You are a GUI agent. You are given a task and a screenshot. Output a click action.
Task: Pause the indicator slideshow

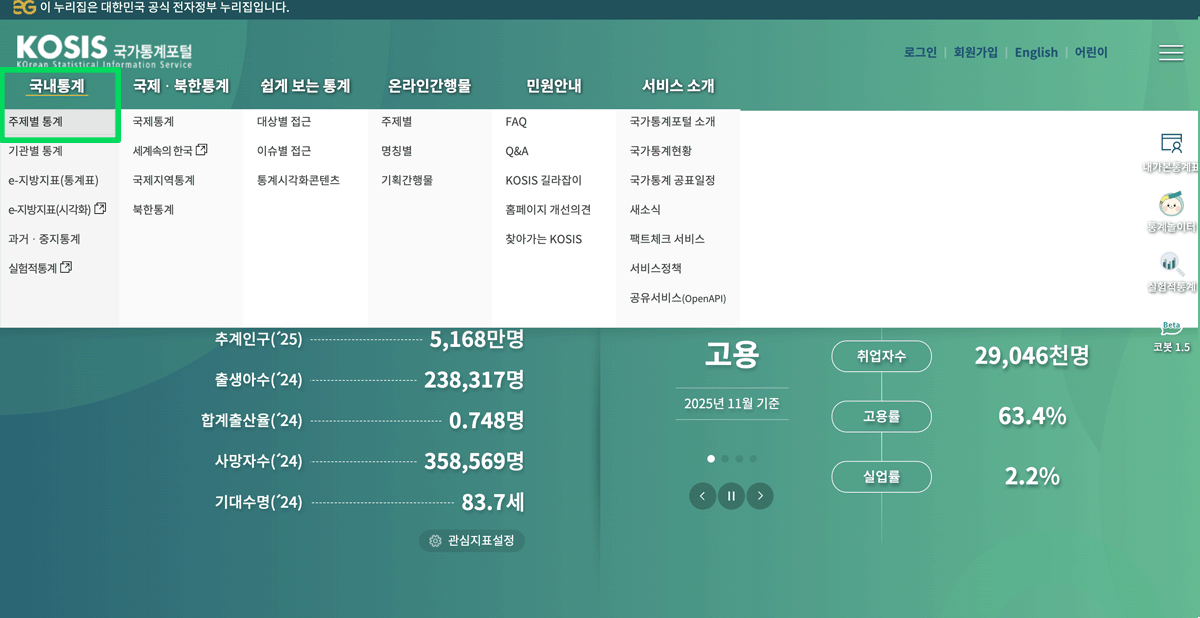click(731, 495)
